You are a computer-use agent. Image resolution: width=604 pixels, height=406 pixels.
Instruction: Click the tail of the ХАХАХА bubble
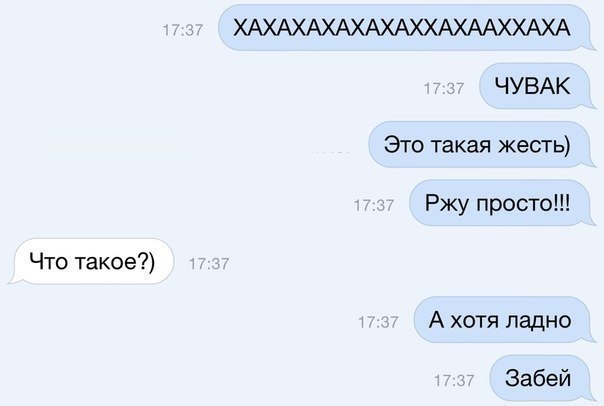point(590,45)
